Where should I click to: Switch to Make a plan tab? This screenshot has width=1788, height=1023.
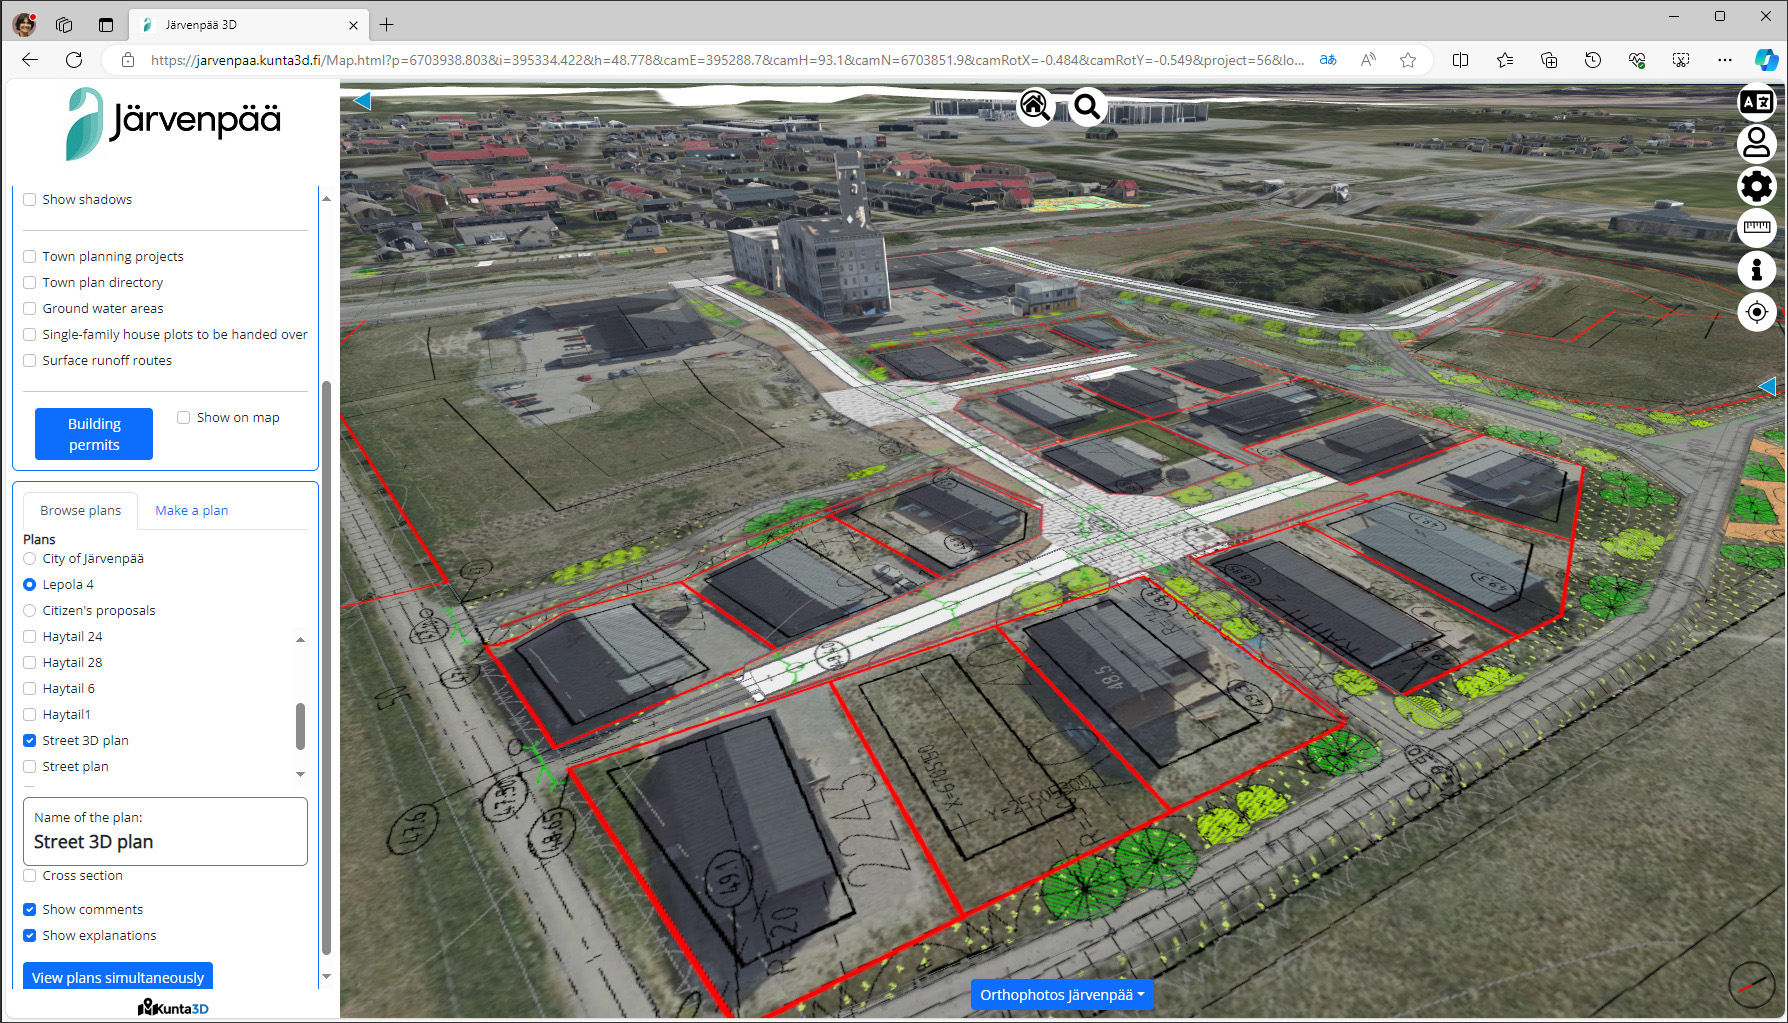191,511
